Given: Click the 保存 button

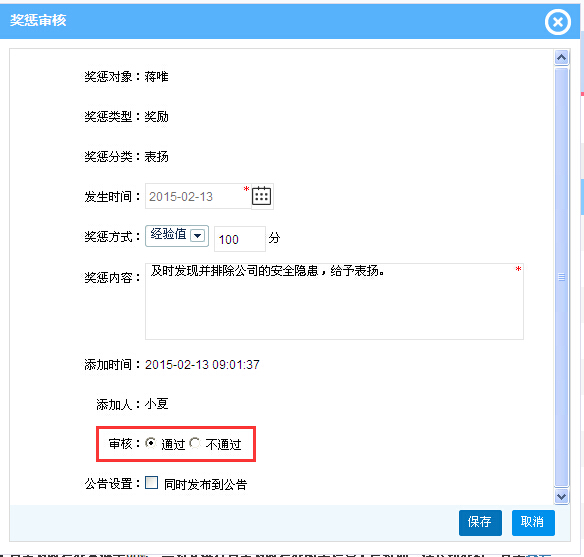Looking at the screenshot, I should pyautogui.click(x=480, y=522).
